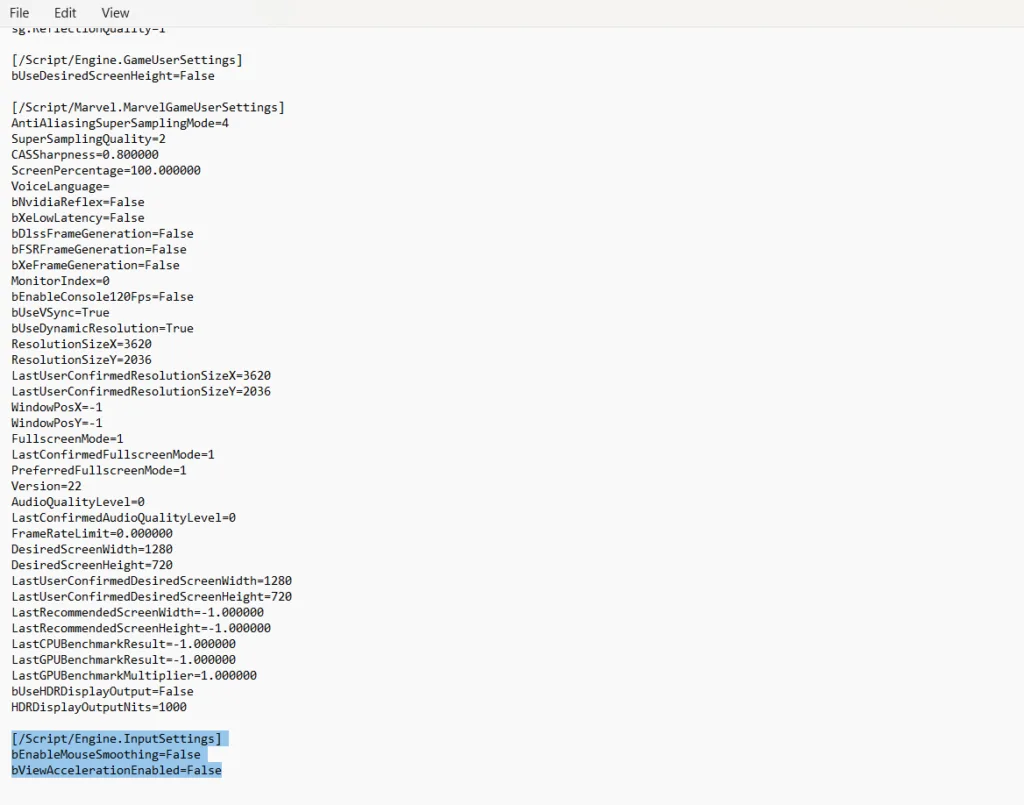Click the bUseDynamicResolution=True line
This screenshot has width=1024, height=805.
pyautogui.click(x=103, y=328)
